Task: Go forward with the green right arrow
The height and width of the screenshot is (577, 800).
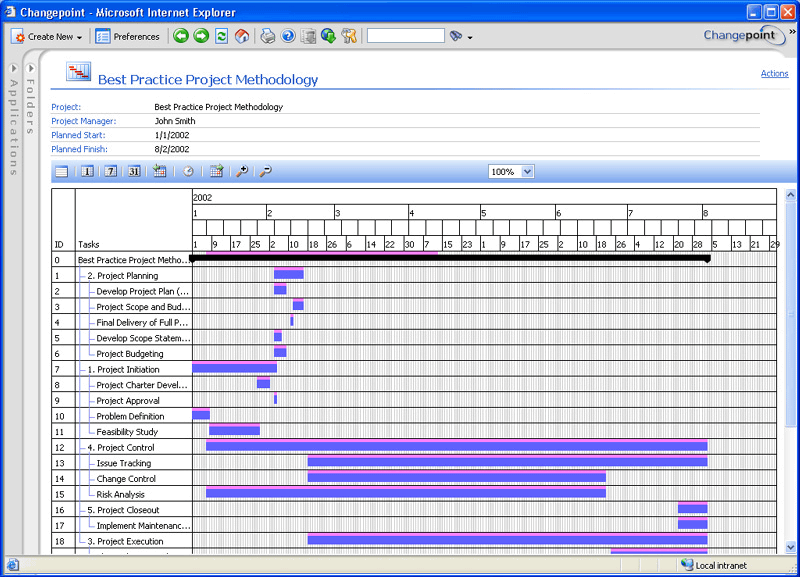Action: 201,36
